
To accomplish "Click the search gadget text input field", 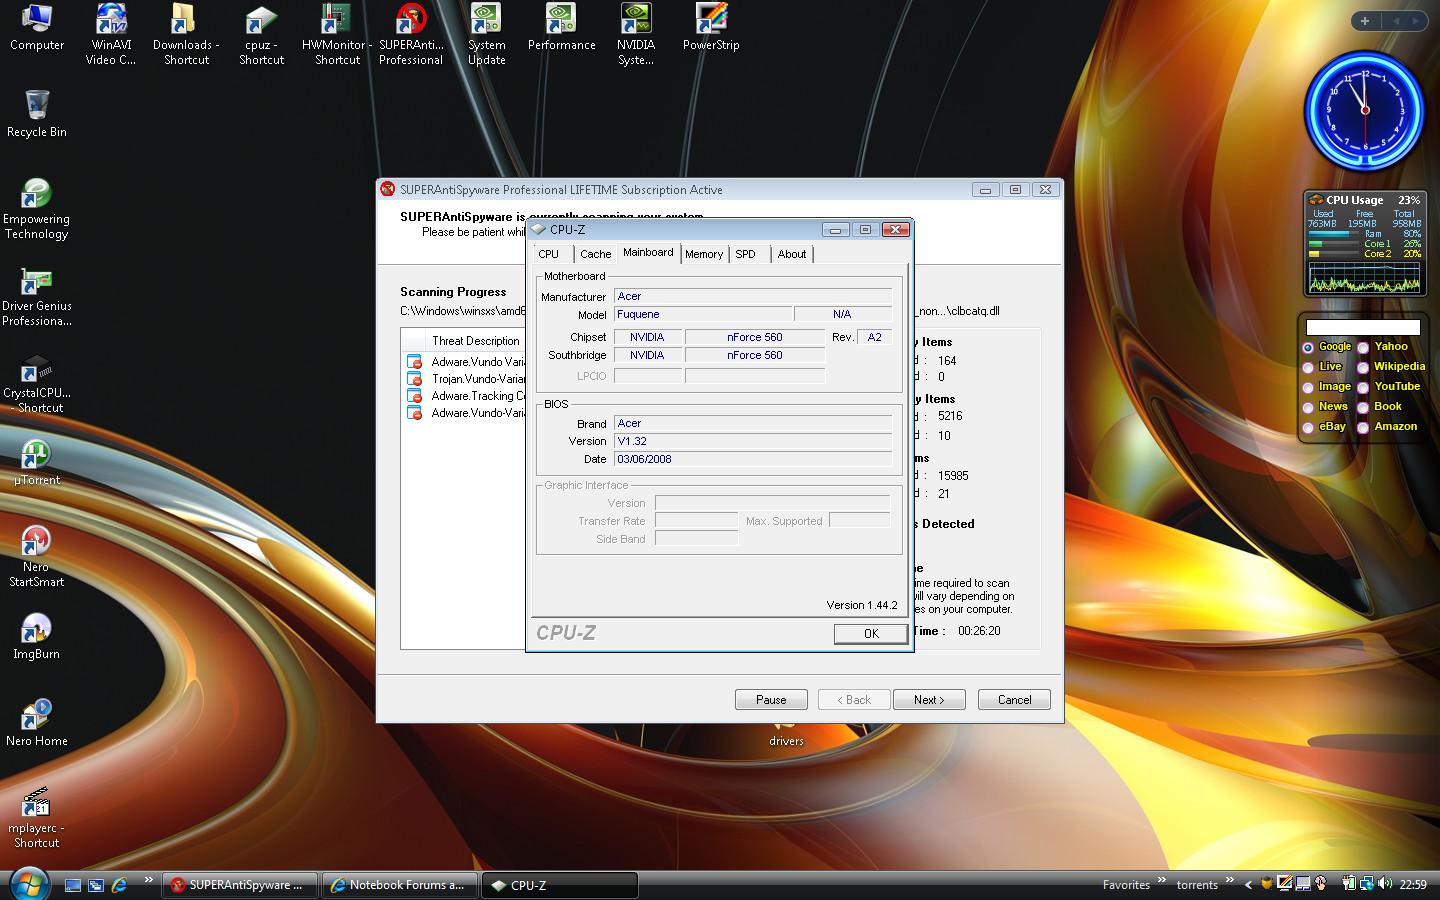I will pyautogui.click(x=1363, y=327).
